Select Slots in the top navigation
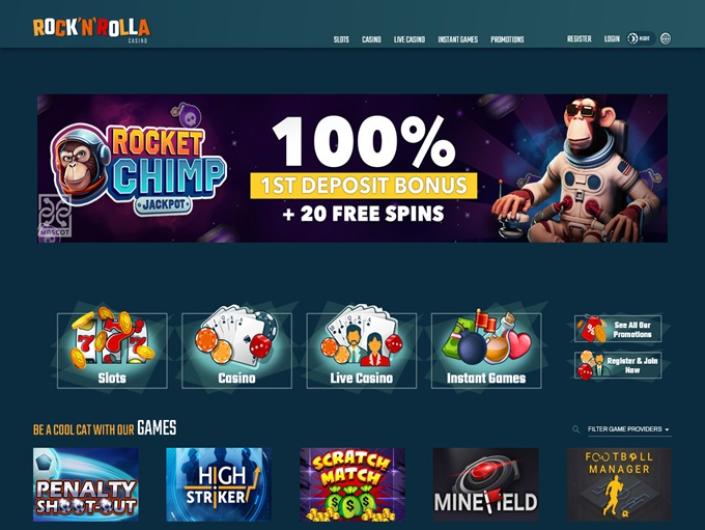Viewport: 705px width, 530px height. tap(341, 40)
